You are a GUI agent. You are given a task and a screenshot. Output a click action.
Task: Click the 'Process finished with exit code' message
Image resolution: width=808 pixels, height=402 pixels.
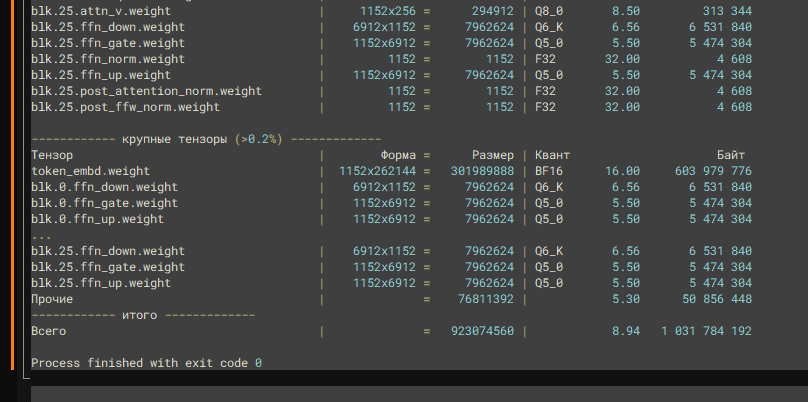click(x=139, y=363)
